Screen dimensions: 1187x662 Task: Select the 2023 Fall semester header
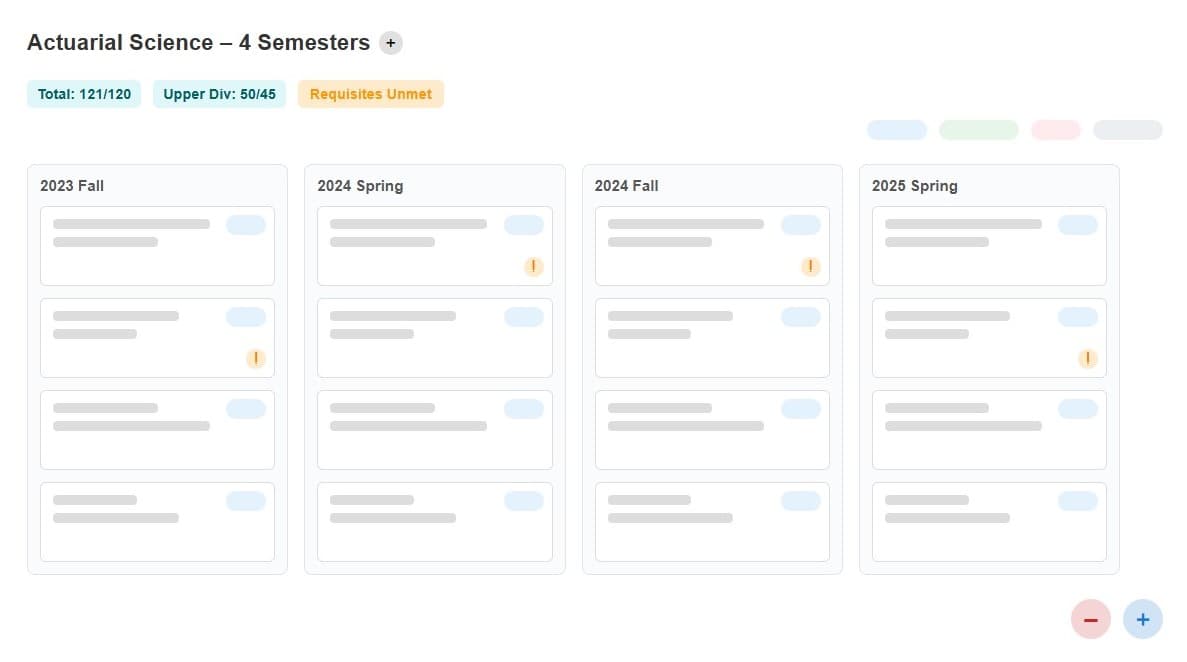pyautogui.click(x=71, y=186)
